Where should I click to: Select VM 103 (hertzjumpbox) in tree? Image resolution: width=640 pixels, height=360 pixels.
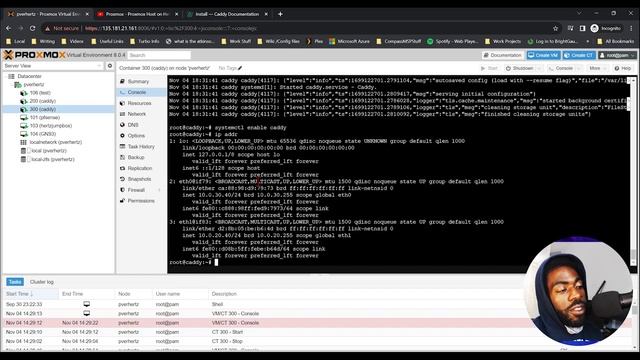(x=51, y=126)
